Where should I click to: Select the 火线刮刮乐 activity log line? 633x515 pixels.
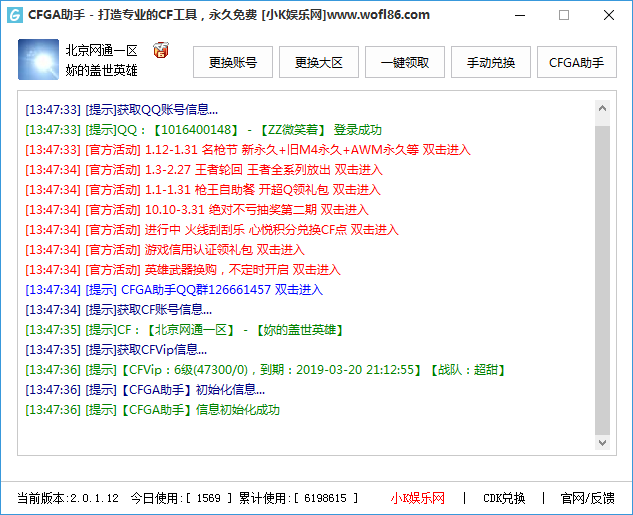(212, 230)
